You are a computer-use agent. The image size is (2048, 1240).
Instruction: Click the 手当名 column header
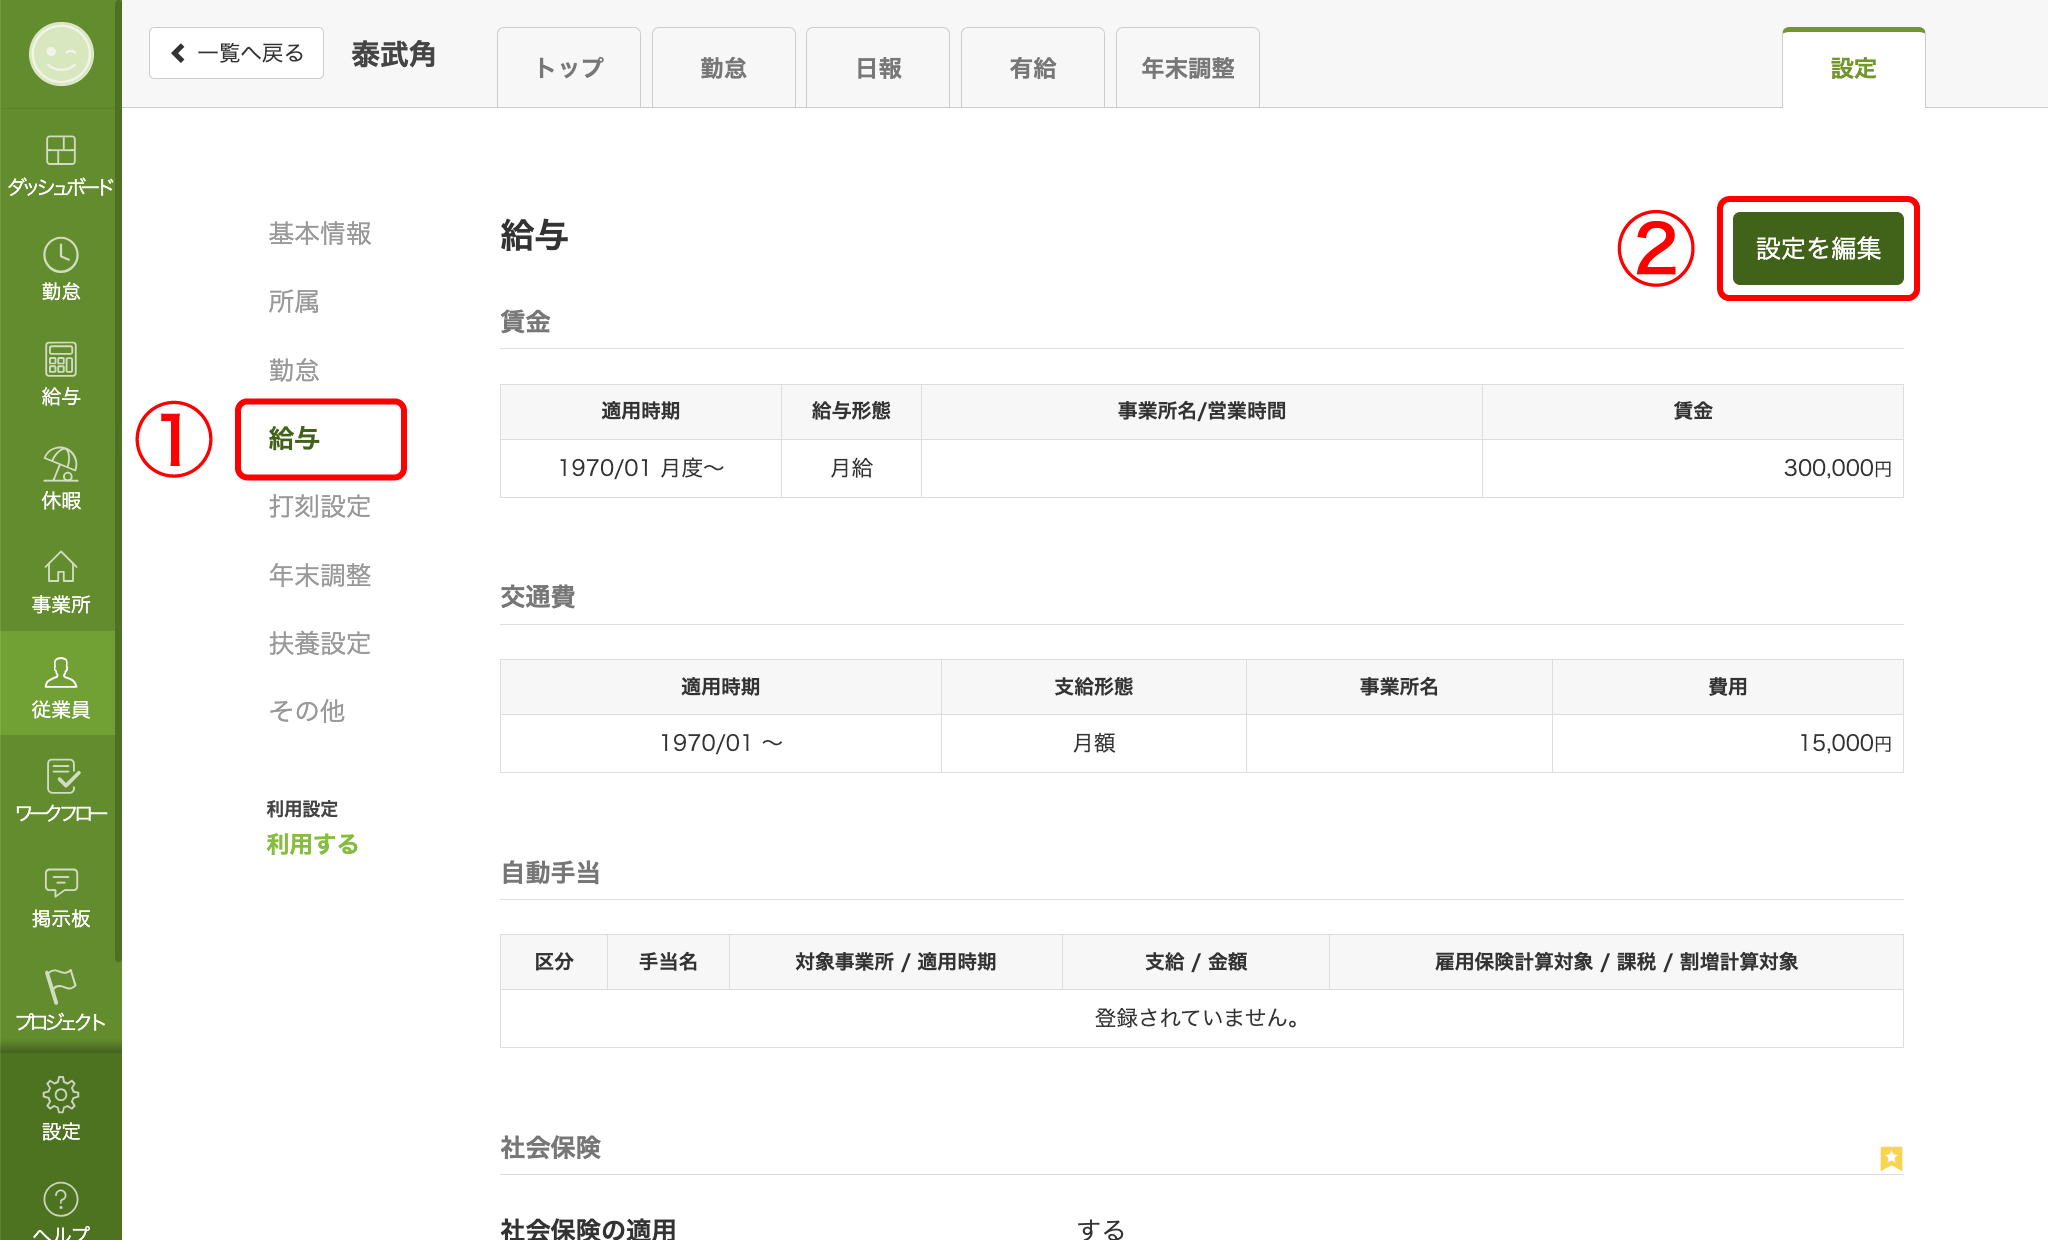point(668,962)
